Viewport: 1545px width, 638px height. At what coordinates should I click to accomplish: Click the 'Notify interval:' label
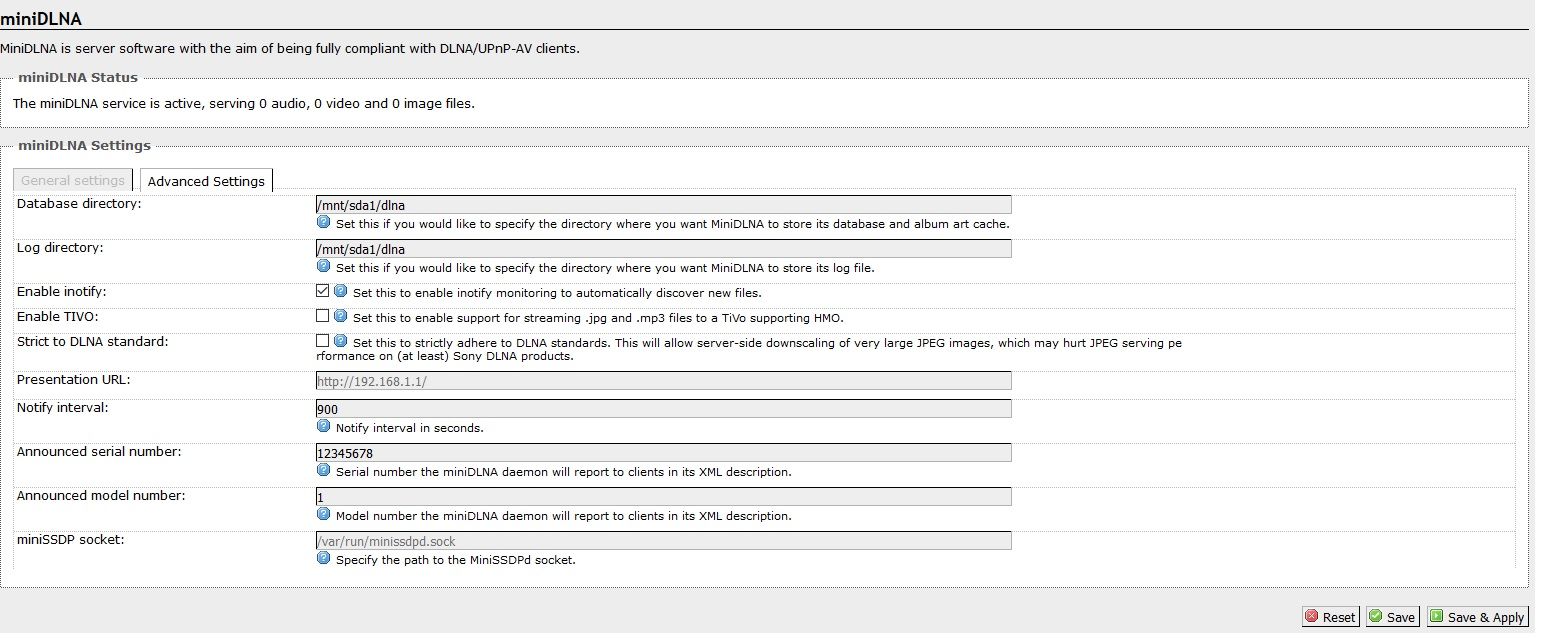[x=62, y=407]
